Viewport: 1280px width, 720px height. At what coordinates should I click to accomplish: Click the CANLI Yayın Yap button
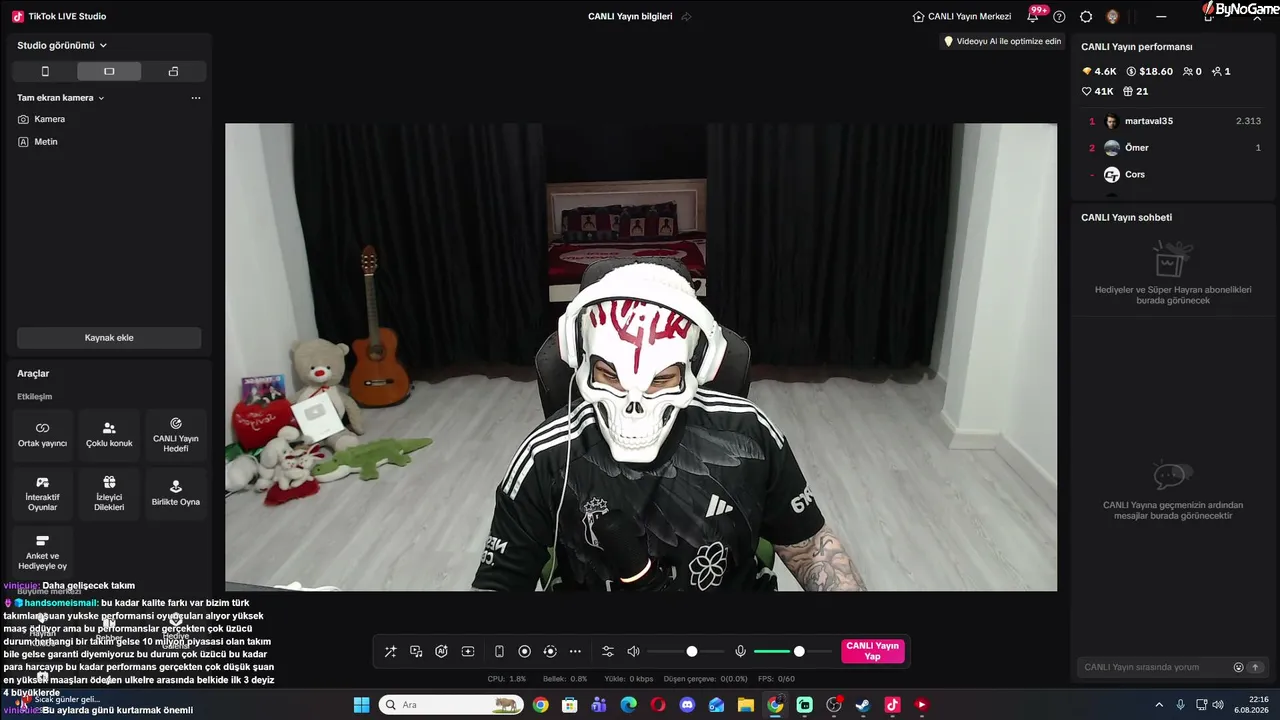873,652
